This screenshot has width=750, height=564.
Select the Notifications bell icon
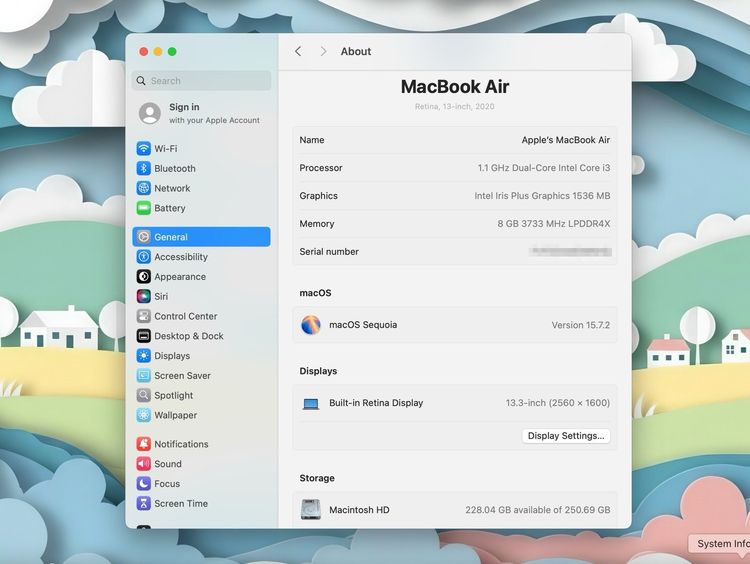click(143, 444)
